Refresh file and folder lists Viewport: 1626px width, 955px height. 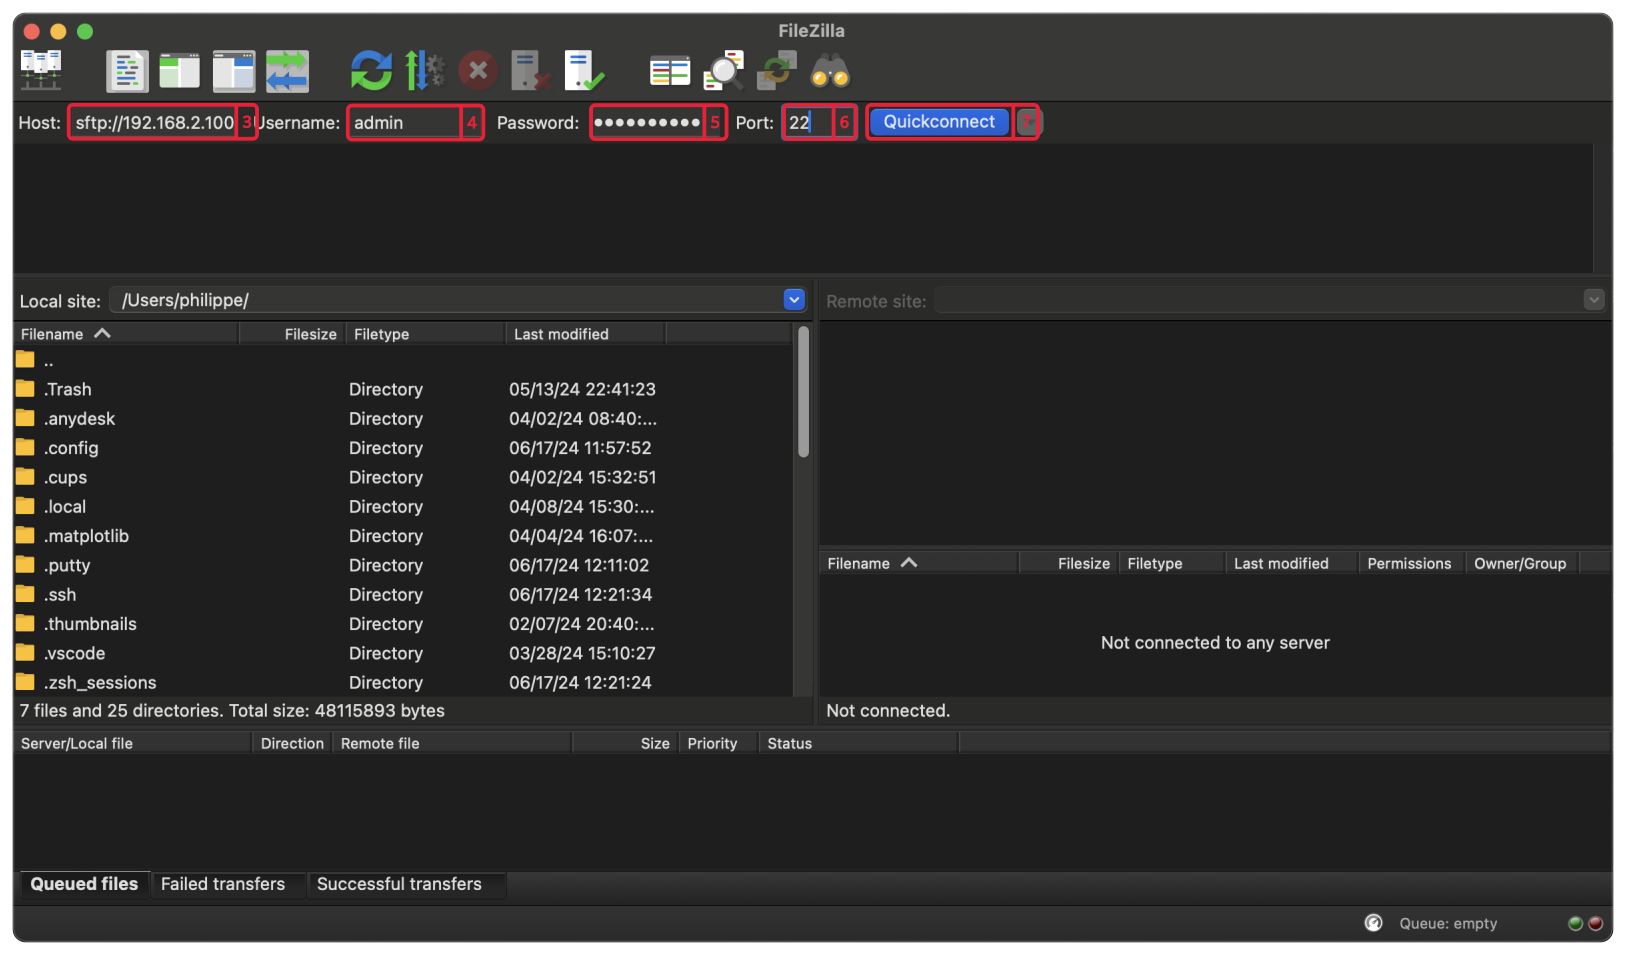point(371,71)
